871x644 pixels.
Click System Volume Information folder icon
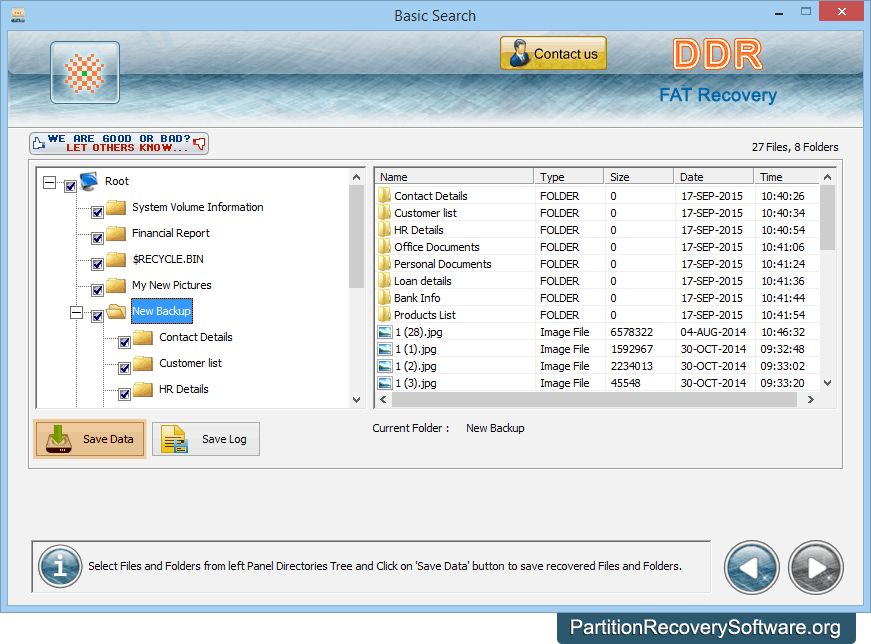coord(116,207)
